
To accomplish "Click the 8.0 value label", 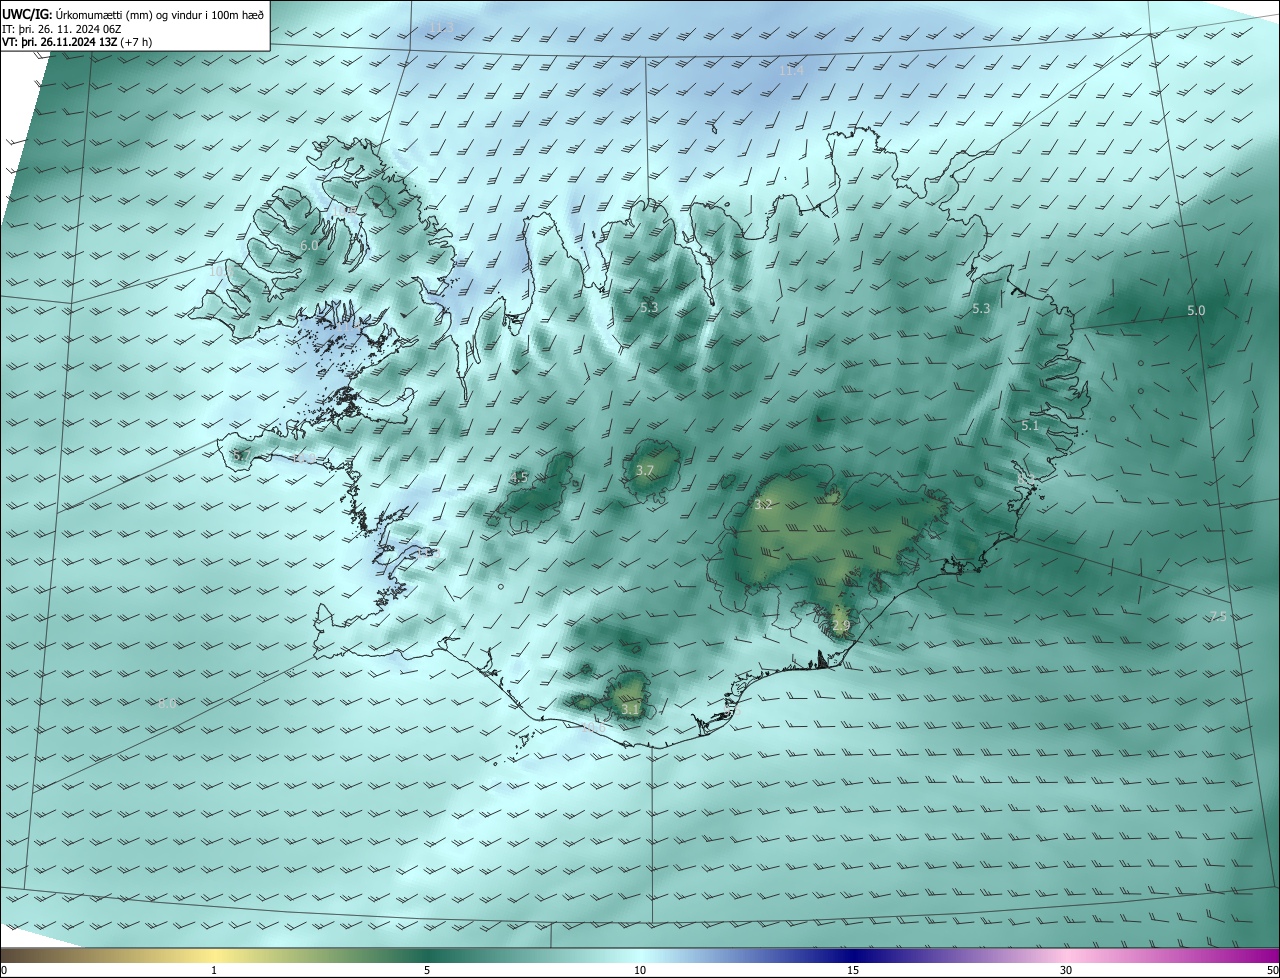I will (167, 704).
